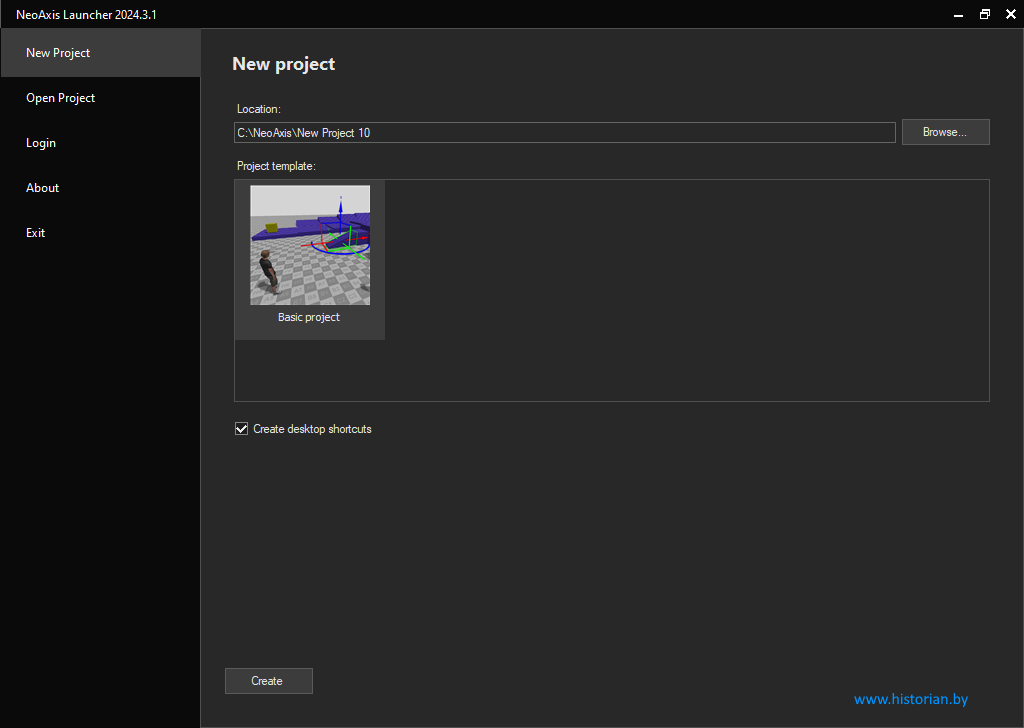
Task: Click the Location path input field
Action: pos(564,132)
